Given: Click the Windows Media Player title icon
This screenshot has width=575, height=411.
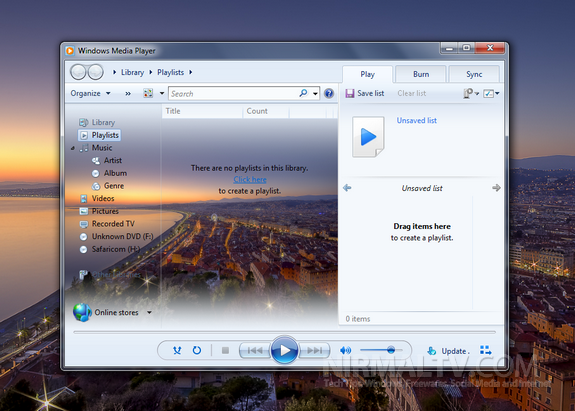Looking at the screenshot, I should pyautogui.click(x=70, y=51).
